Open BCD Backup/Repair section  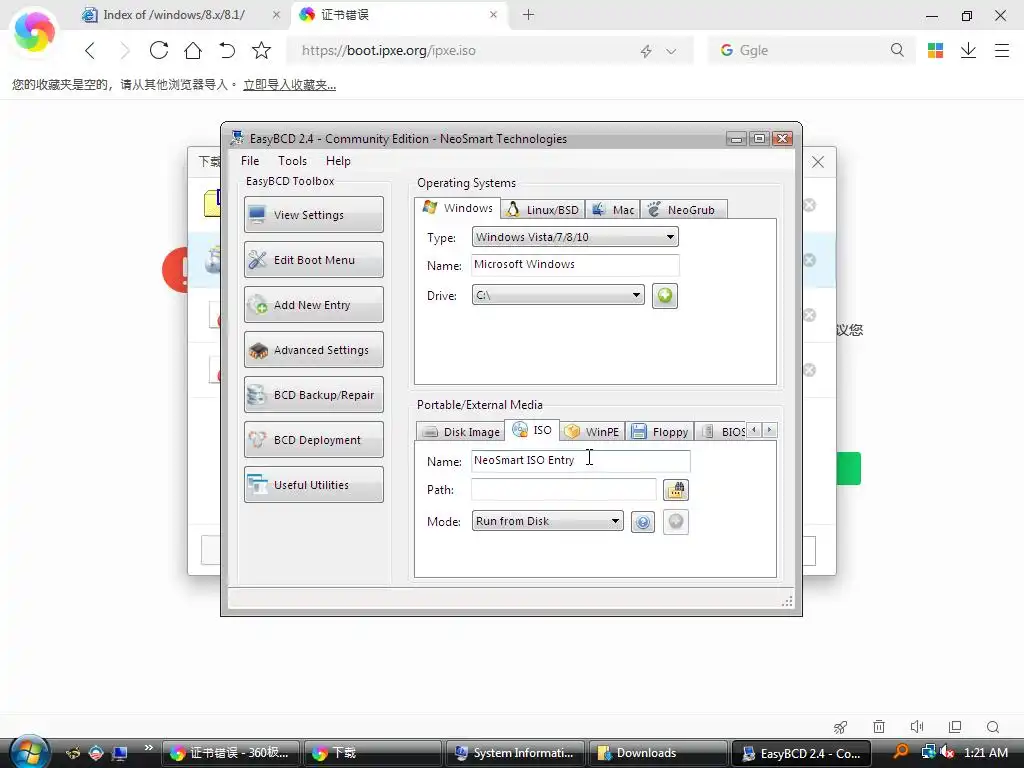(313, 395)
